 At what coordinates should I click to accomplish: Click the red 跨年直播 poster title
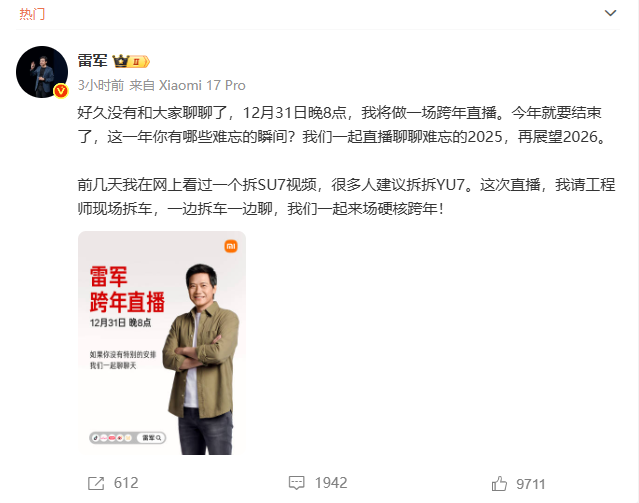(127, 302)
